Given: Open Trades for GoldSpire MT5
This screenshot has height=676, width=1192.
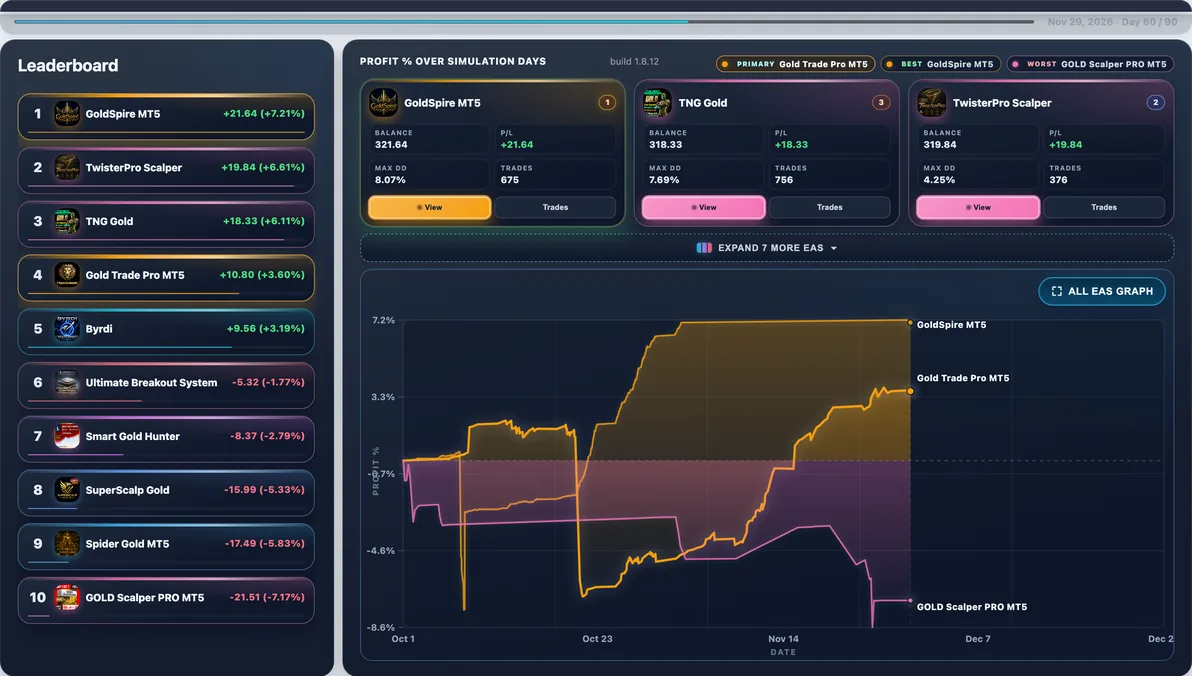Looking at the screenshot, I should click(x=555, y=208).
